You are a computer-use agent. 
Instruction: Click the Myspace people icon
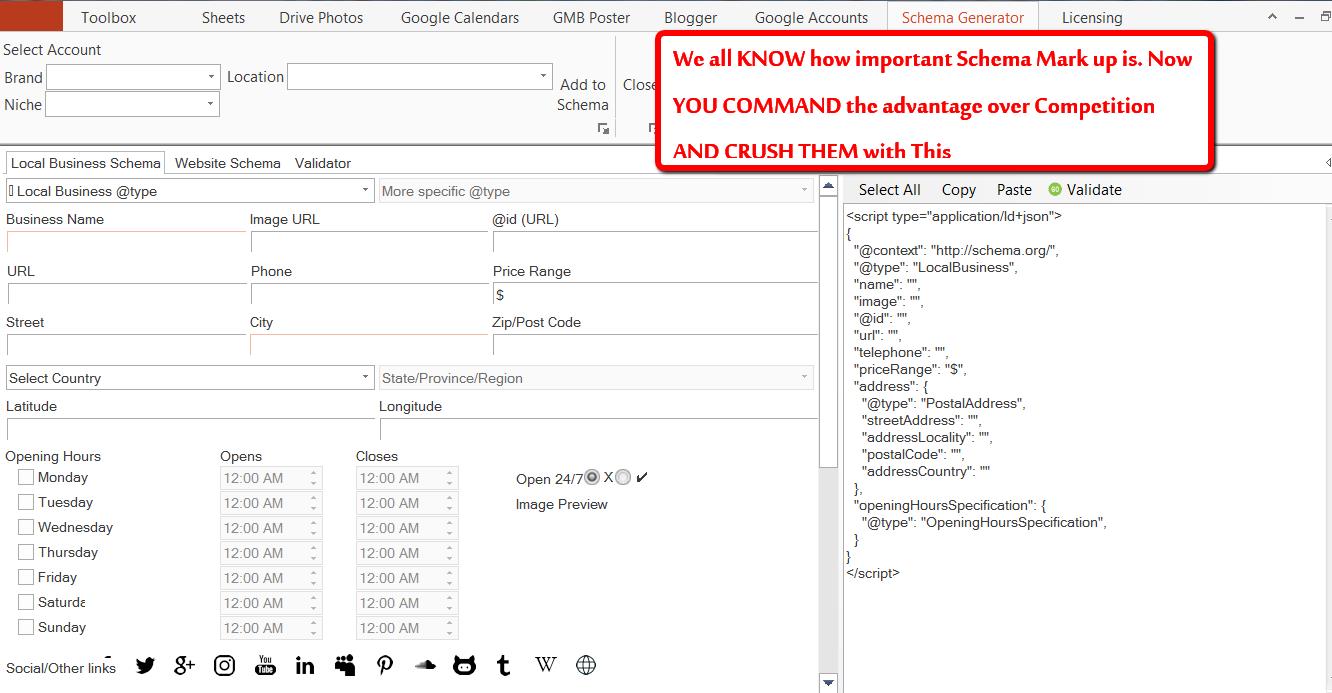345,665
